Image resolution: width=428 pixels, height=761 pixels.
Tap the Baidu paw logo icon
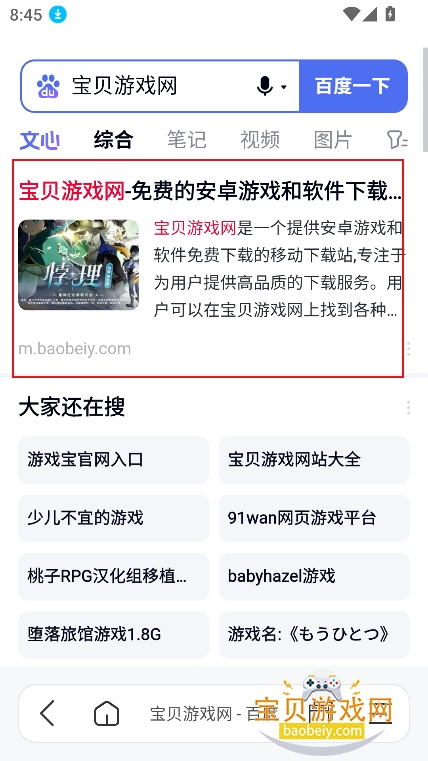(x=48, y=86)
